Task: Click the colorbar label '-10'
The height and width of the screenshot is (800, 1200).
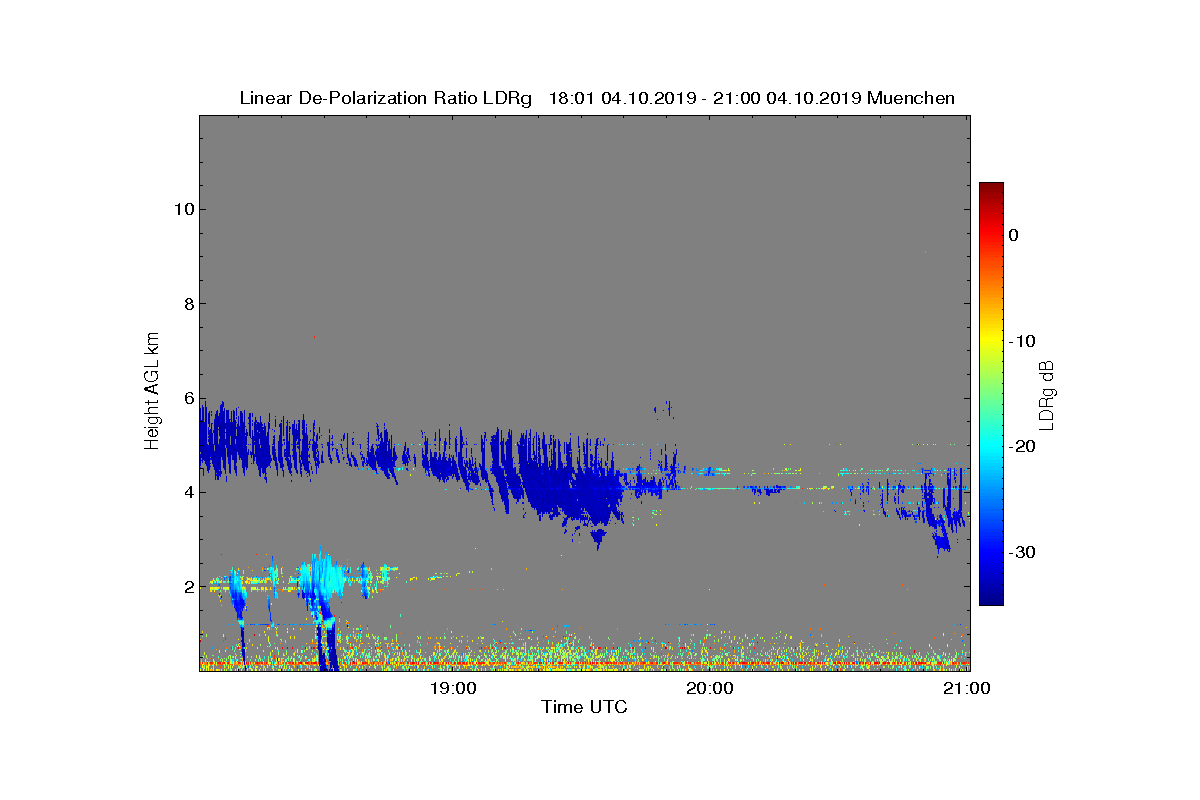Action: tap(1021, 341)
